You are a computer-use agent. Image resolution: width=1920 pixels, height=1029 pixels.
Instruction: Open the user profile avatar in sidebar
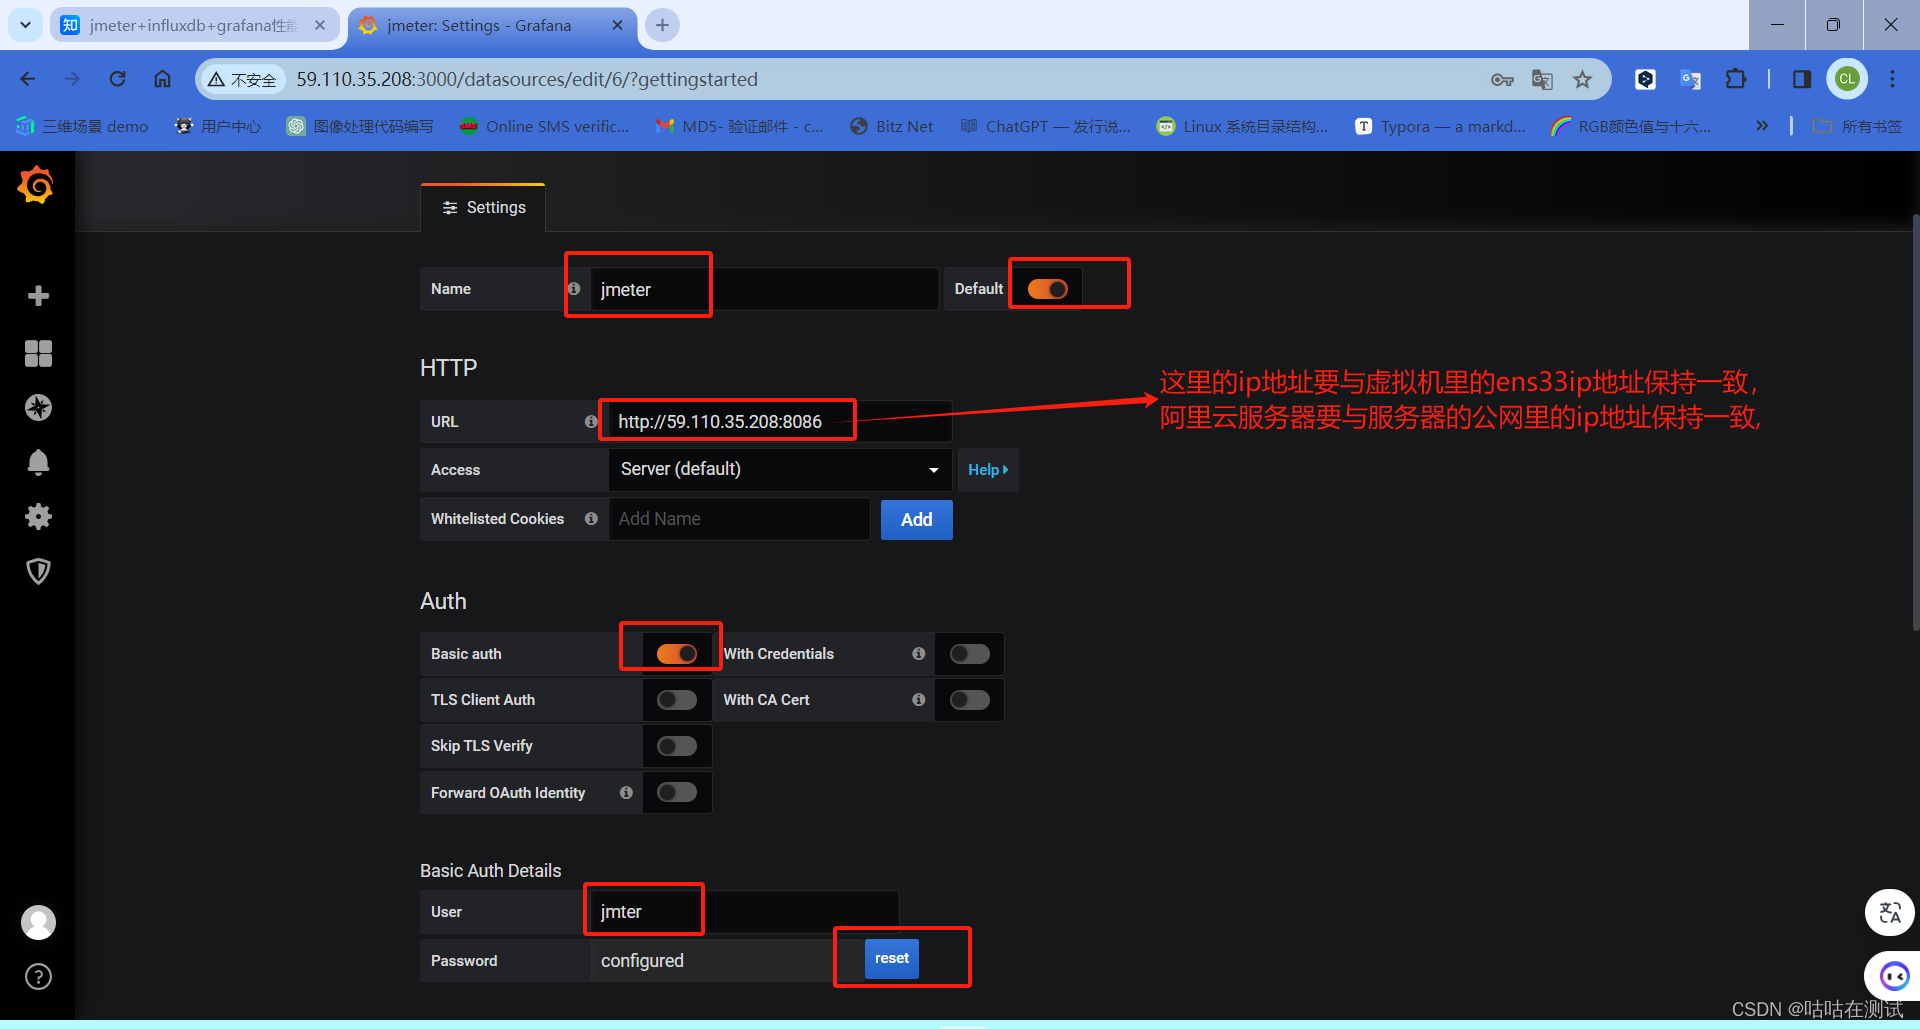tap(38, 922)
